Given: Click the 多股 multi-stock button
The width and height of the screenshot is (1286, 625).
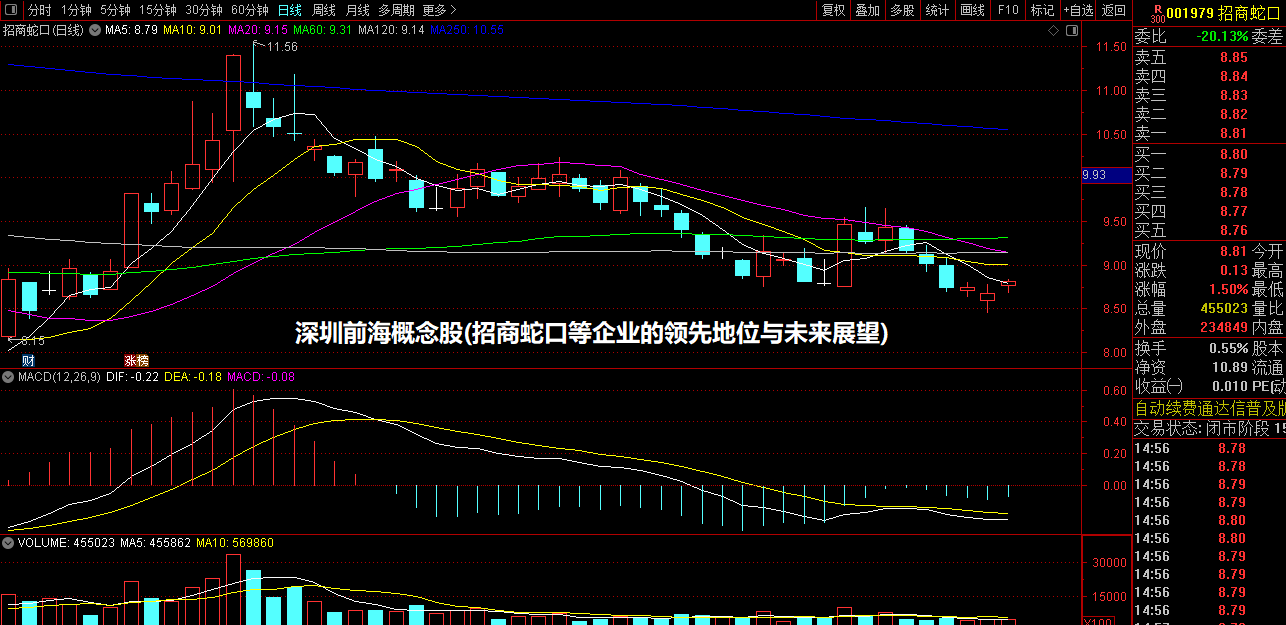Looking at the screenshot, I should tap(902, 10).
